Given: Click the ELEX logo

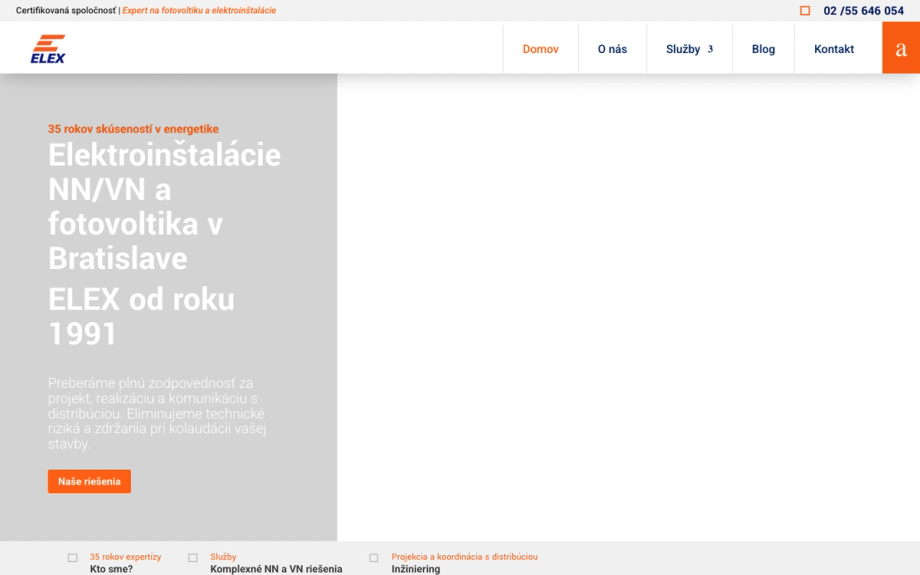Looking at the screenshot, I should tap(48, 49).
